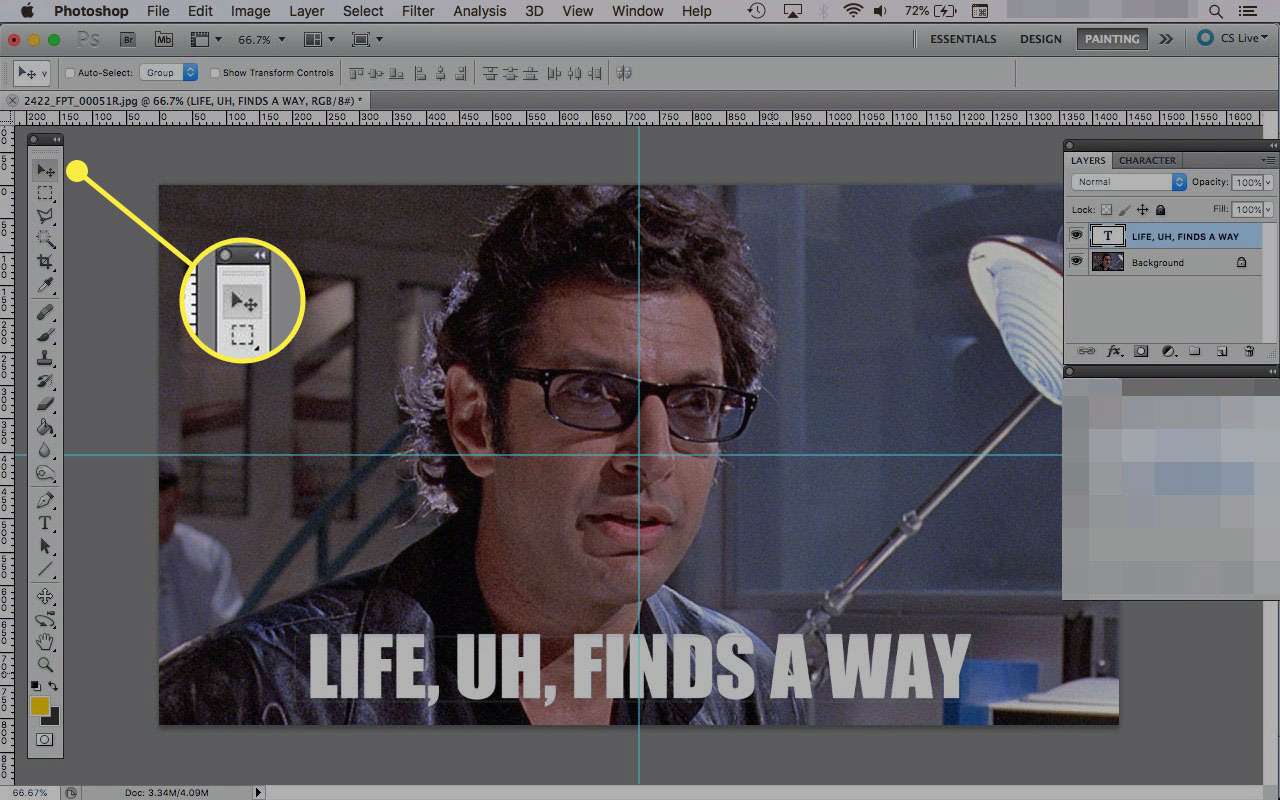Click the foreground color swatch

coord(40,706)
